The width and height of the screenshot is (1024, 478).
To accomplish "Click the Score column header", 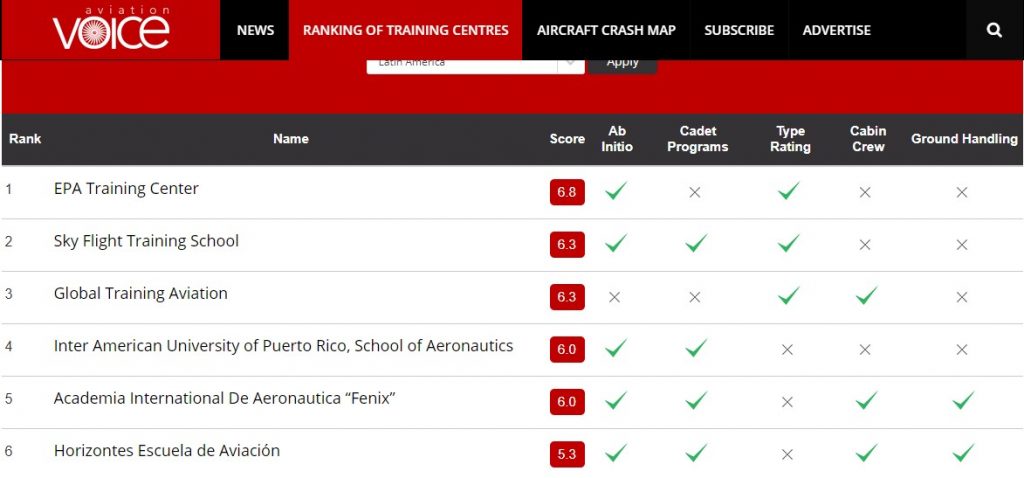I will [567, 138].
